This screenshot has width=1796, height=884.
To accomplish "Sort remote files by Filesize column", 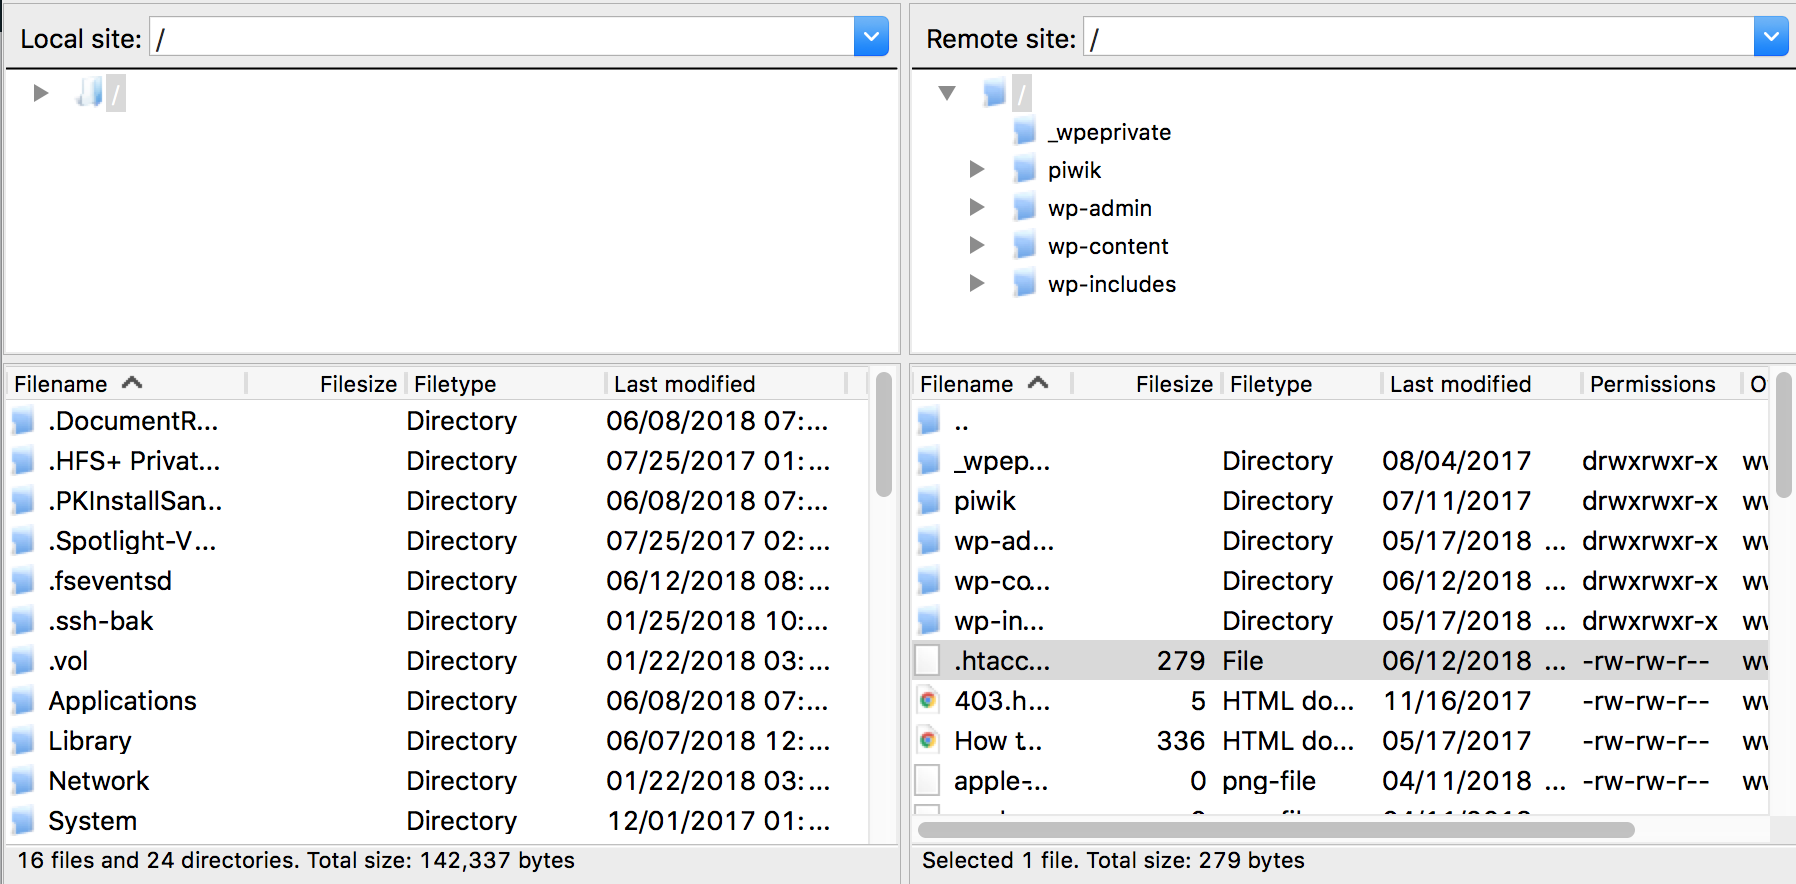I will (x=1173, y=384).
